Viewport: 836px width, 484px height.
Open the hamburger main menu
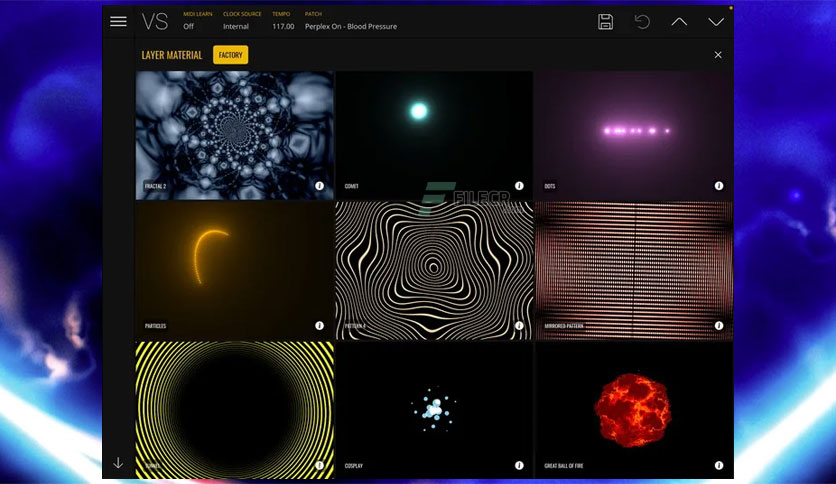(x=118, y=21)
